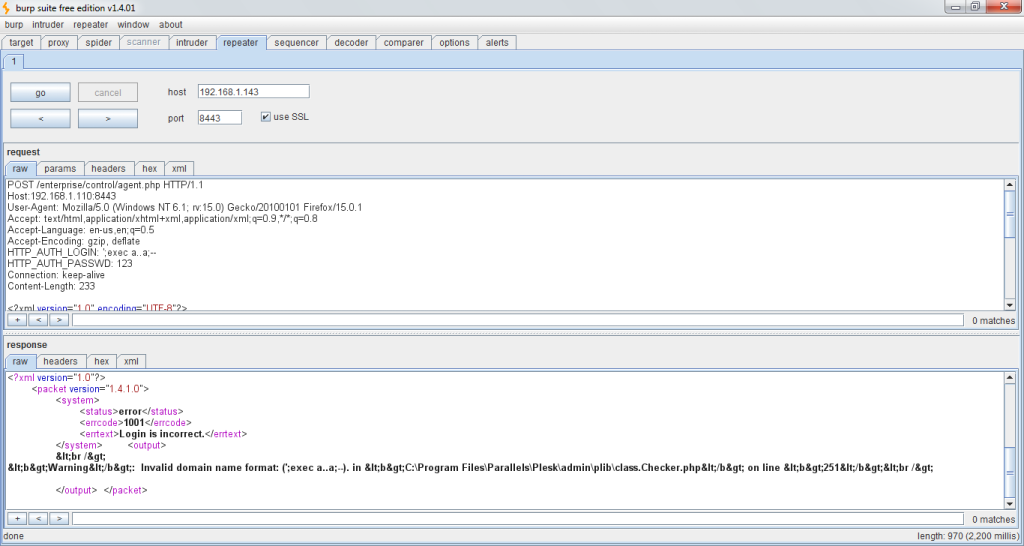Toggle the use SSL checkbox
This screenshot has width=1024, height=546.
[265, 117]
